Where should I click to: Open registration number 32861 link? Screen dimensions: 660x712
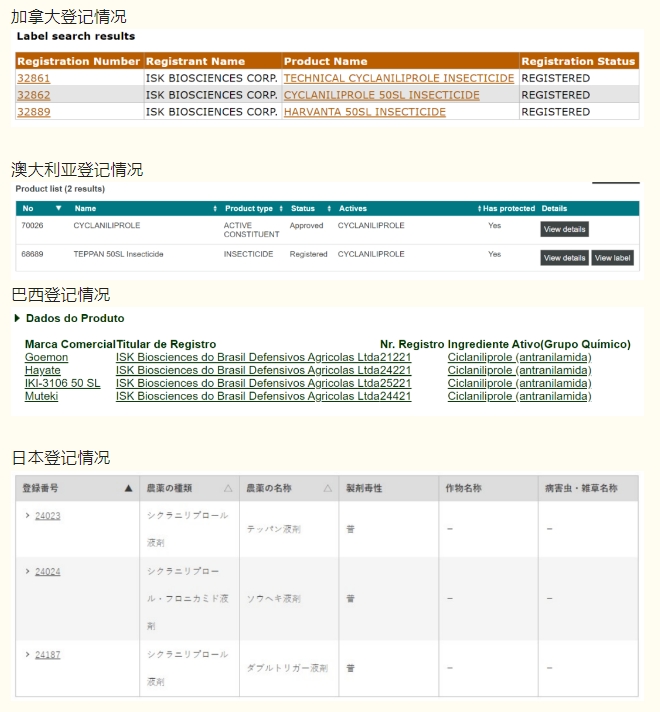34,78
